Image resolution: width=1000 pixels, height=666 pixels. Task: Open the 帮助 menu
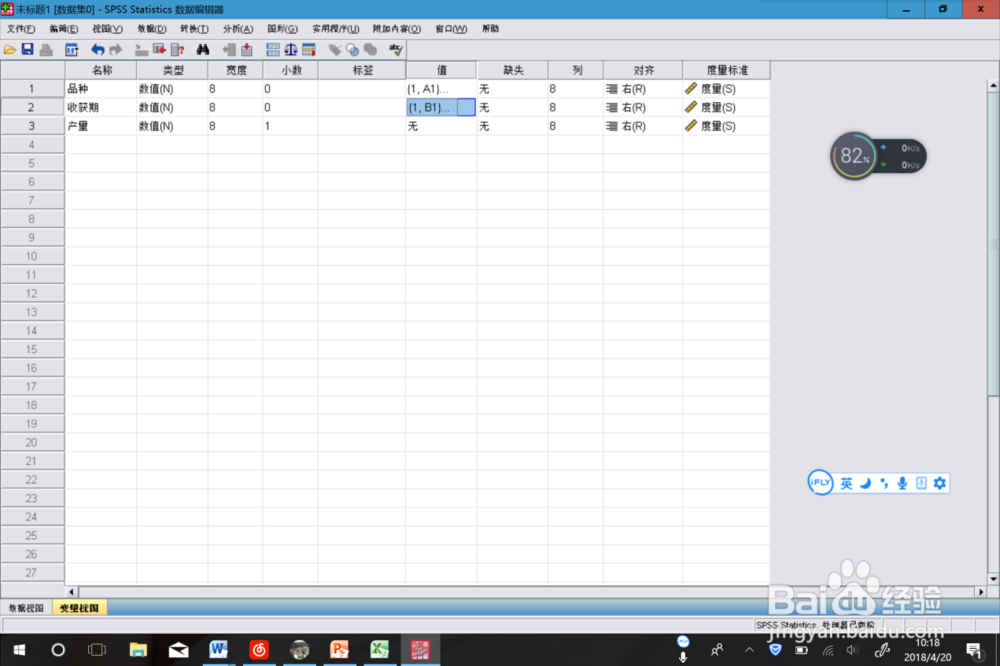point(490,29)
